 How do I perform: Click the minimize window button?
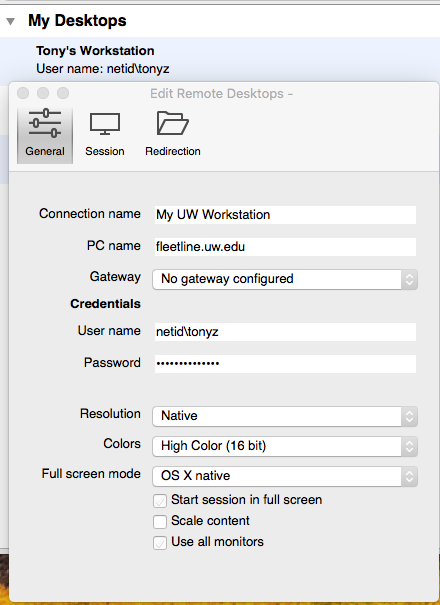tap(43, 93)
